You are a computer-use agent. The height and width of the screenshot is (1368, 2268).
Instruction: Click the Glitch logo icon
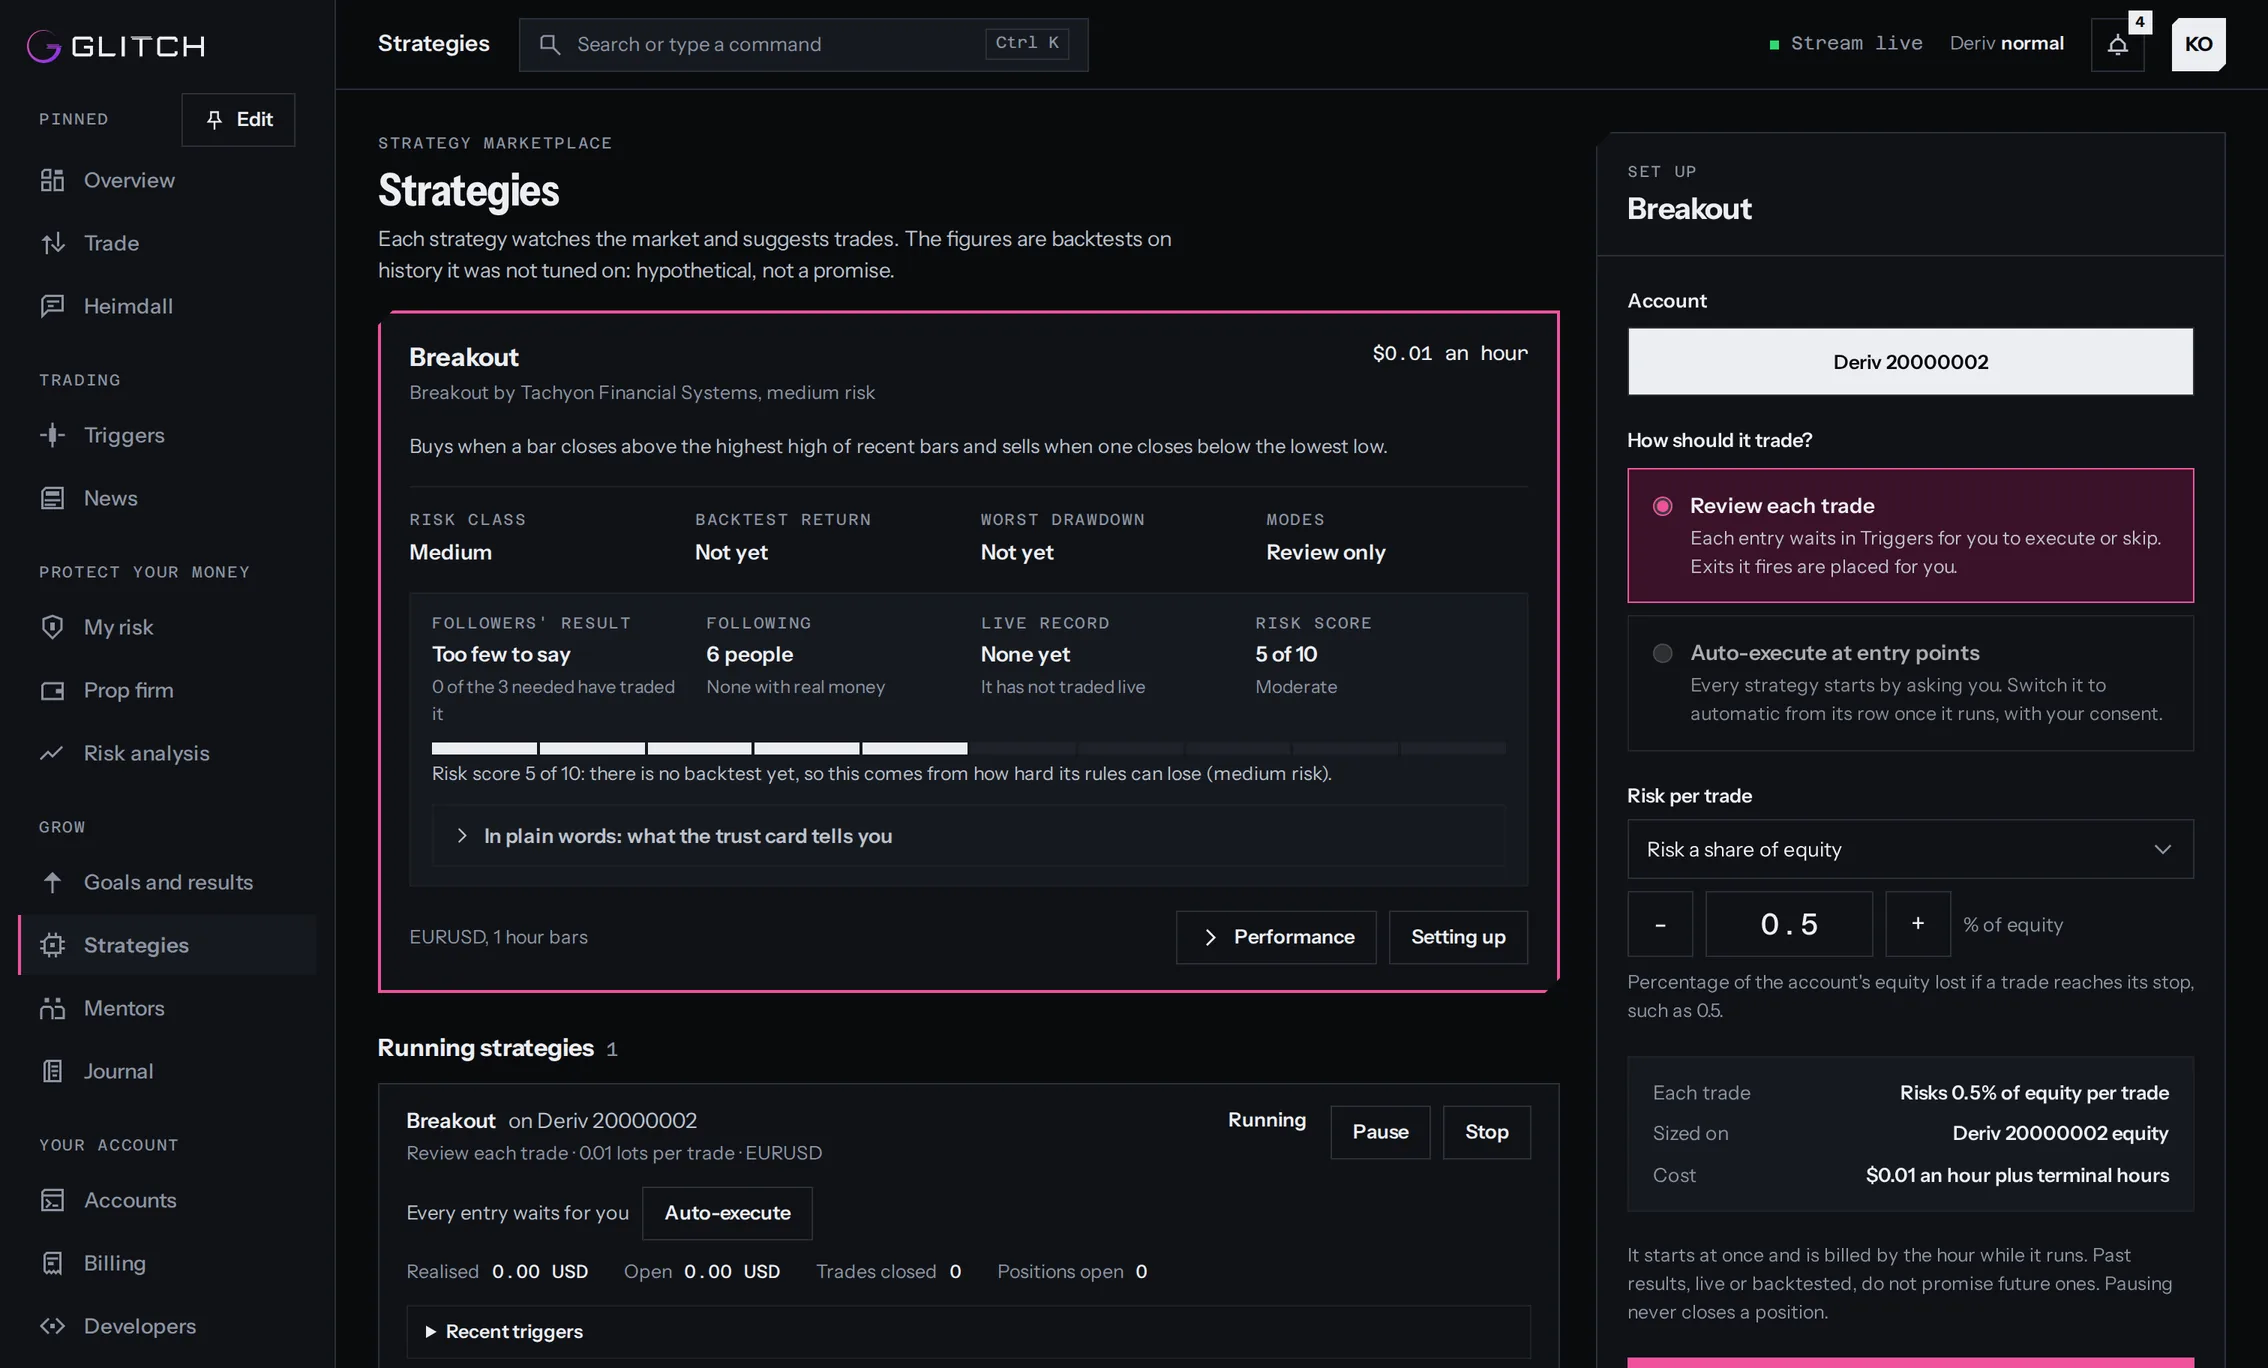tap(44, 45)
